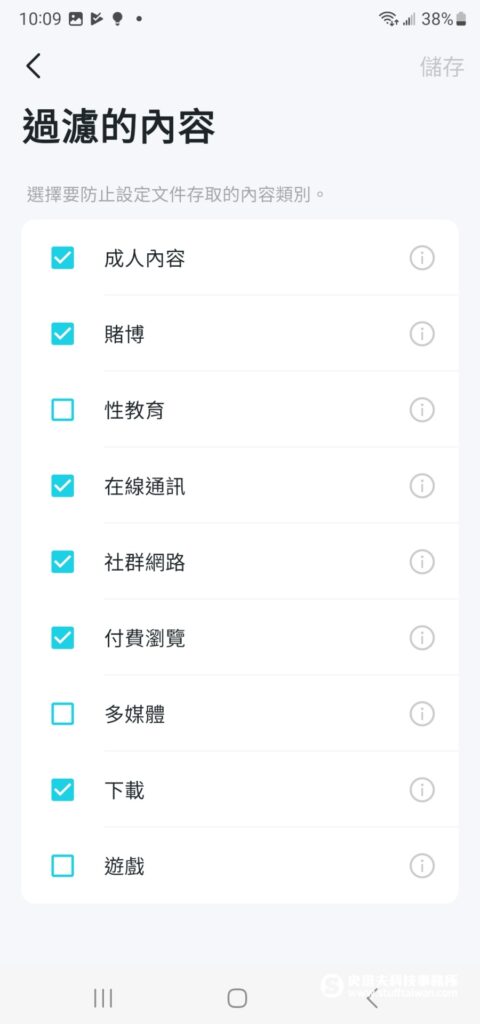Uncheck the 下載 checkbox
This screenshot has height=1024, width=480.
pos(63,790)
